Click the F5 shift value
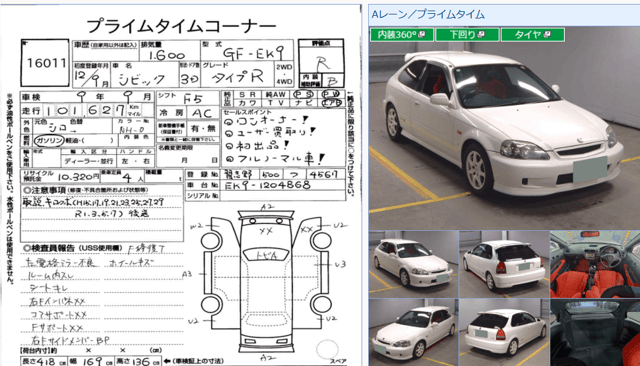Viewport: 640px width, 366px height. [x=192, y=99]
